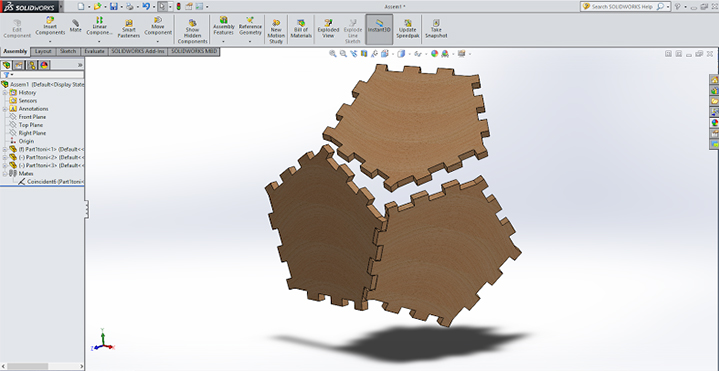Save the assembly with the disk icon
The height and width of the screenshot is (371, 719).
pos(114,6)
